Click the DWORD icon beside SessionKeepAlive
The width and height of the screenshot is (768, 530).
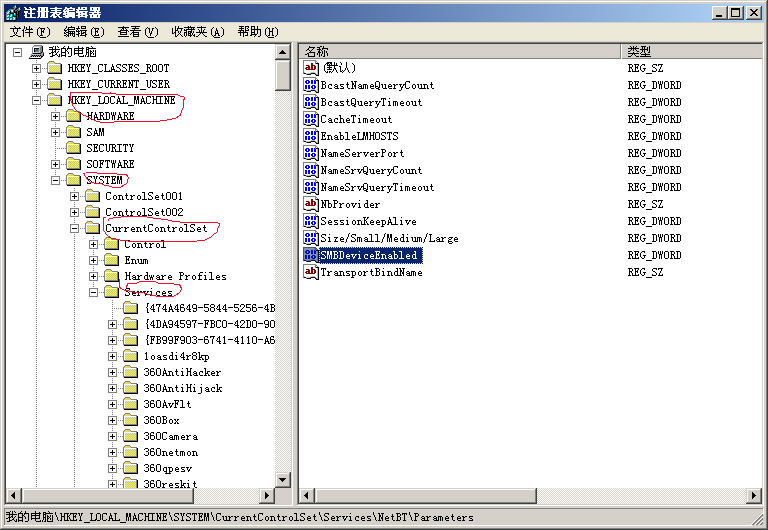(x=311, y=221)
